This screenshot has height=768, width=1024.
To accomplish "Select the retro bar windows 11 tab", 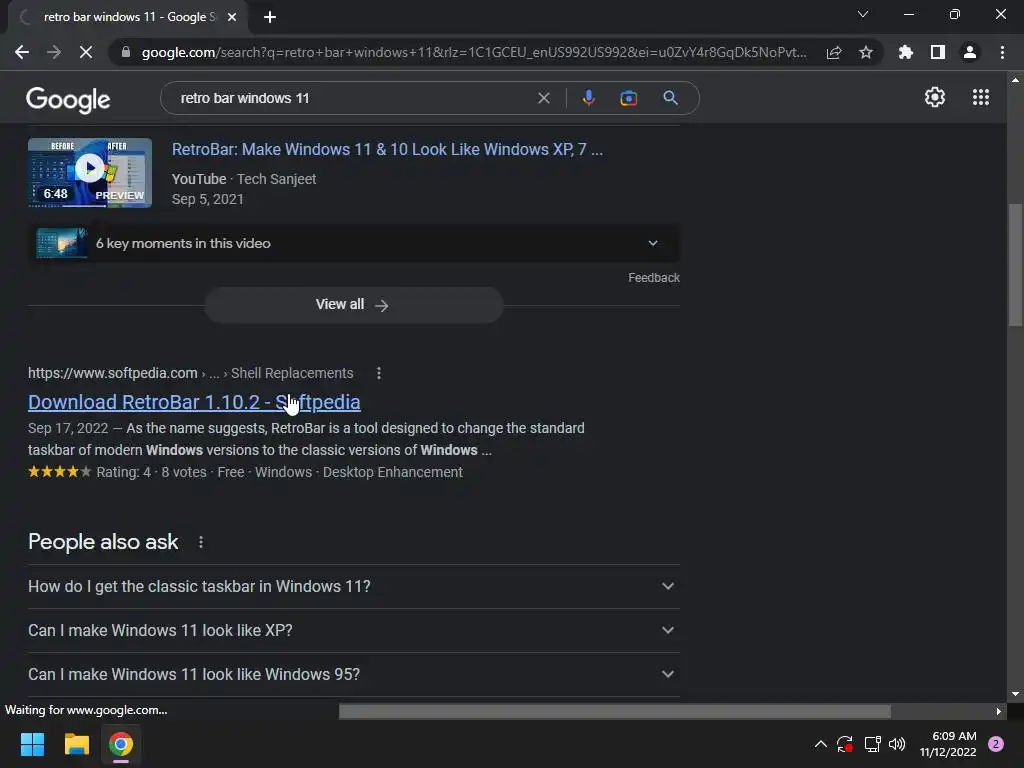I will (x=129, y=17).
